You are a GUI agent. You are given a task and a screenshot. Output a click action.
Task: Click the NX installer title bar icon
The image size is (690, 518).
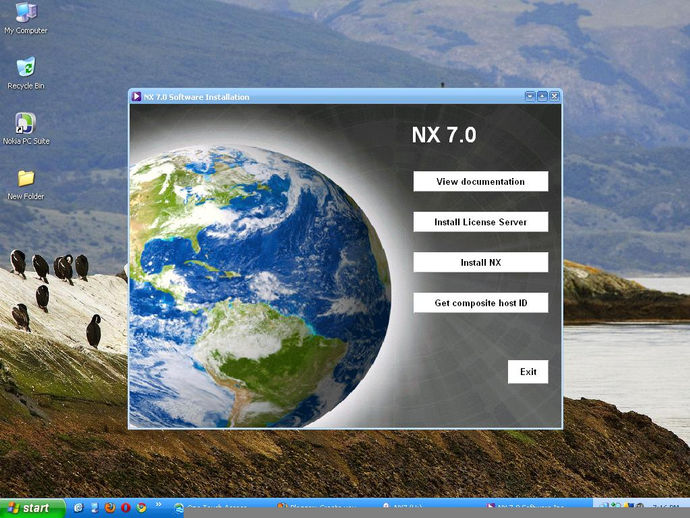[x=136, y=96]
